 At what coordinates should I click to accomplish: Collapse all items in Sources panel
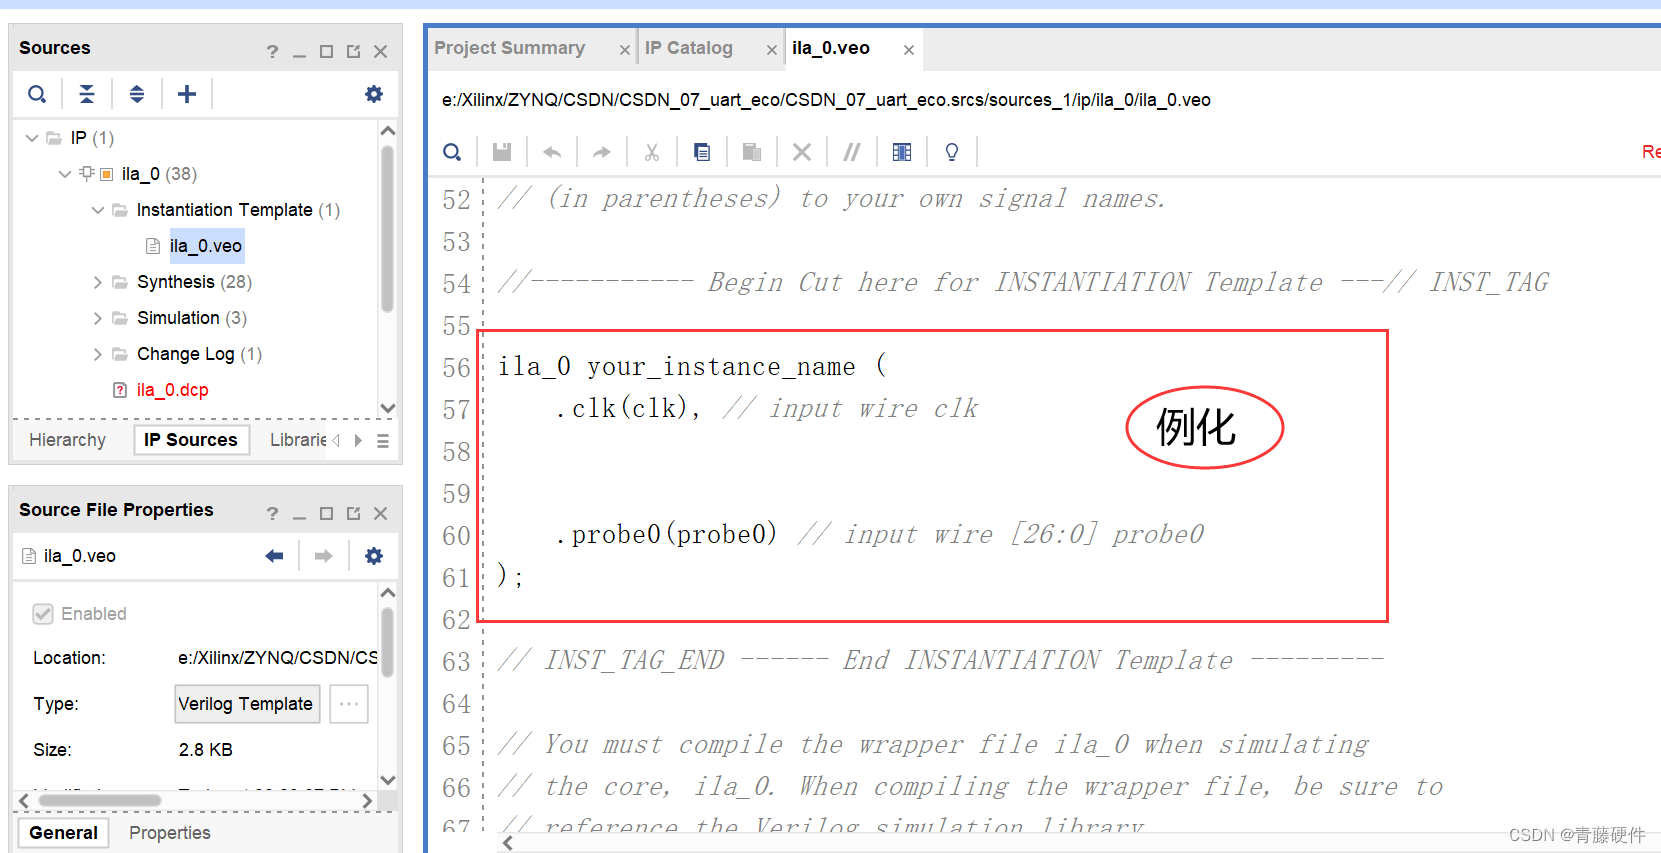coord(87,94)
